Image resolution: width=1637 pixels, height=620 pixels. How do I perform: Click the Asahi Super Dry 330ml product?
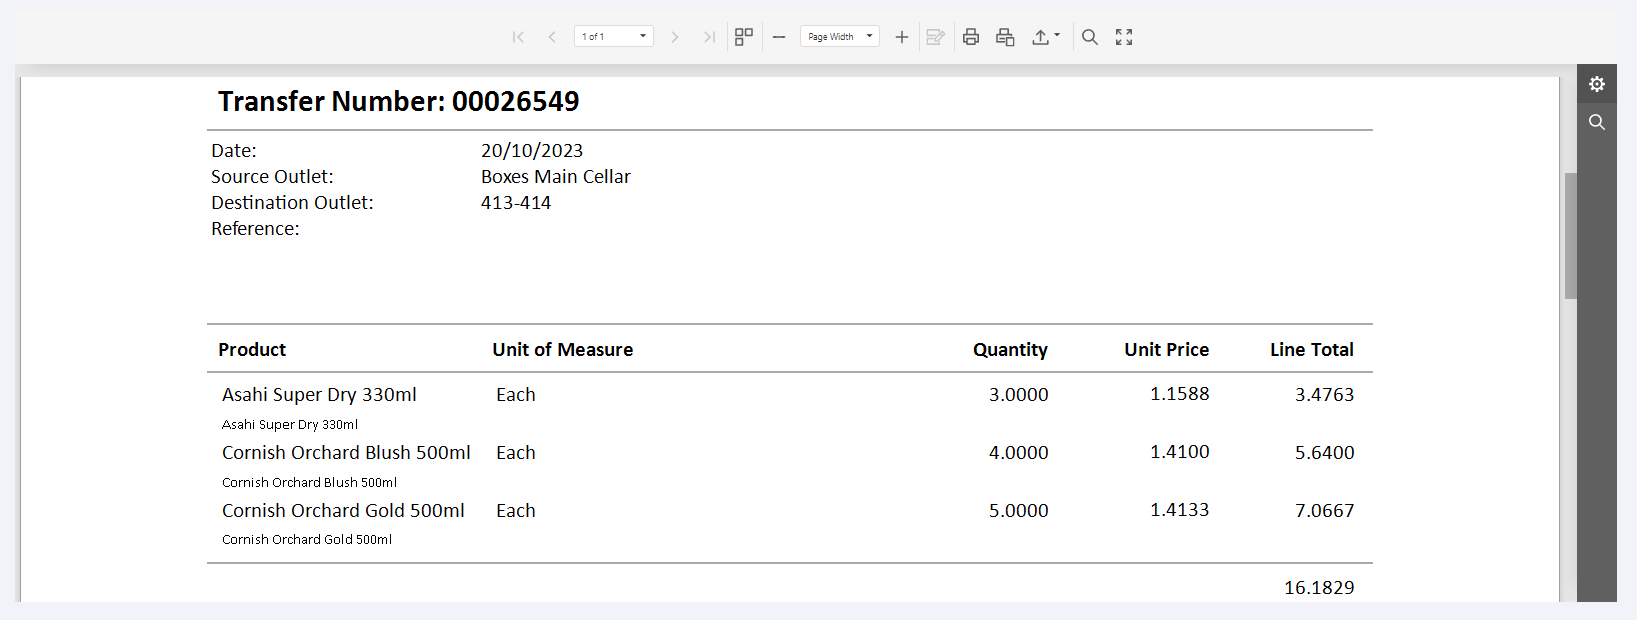tap(319, 395)
